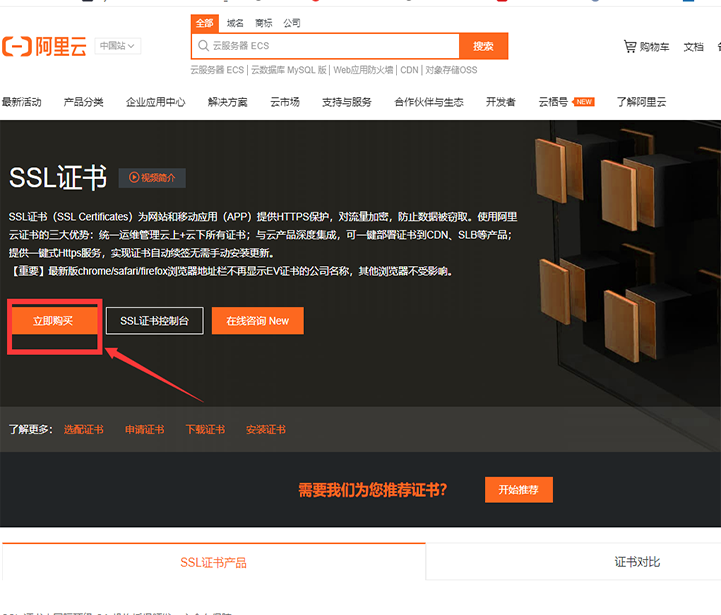Click the 立即购买 buy now button
721x615 pixels.
tap(54, 320)
